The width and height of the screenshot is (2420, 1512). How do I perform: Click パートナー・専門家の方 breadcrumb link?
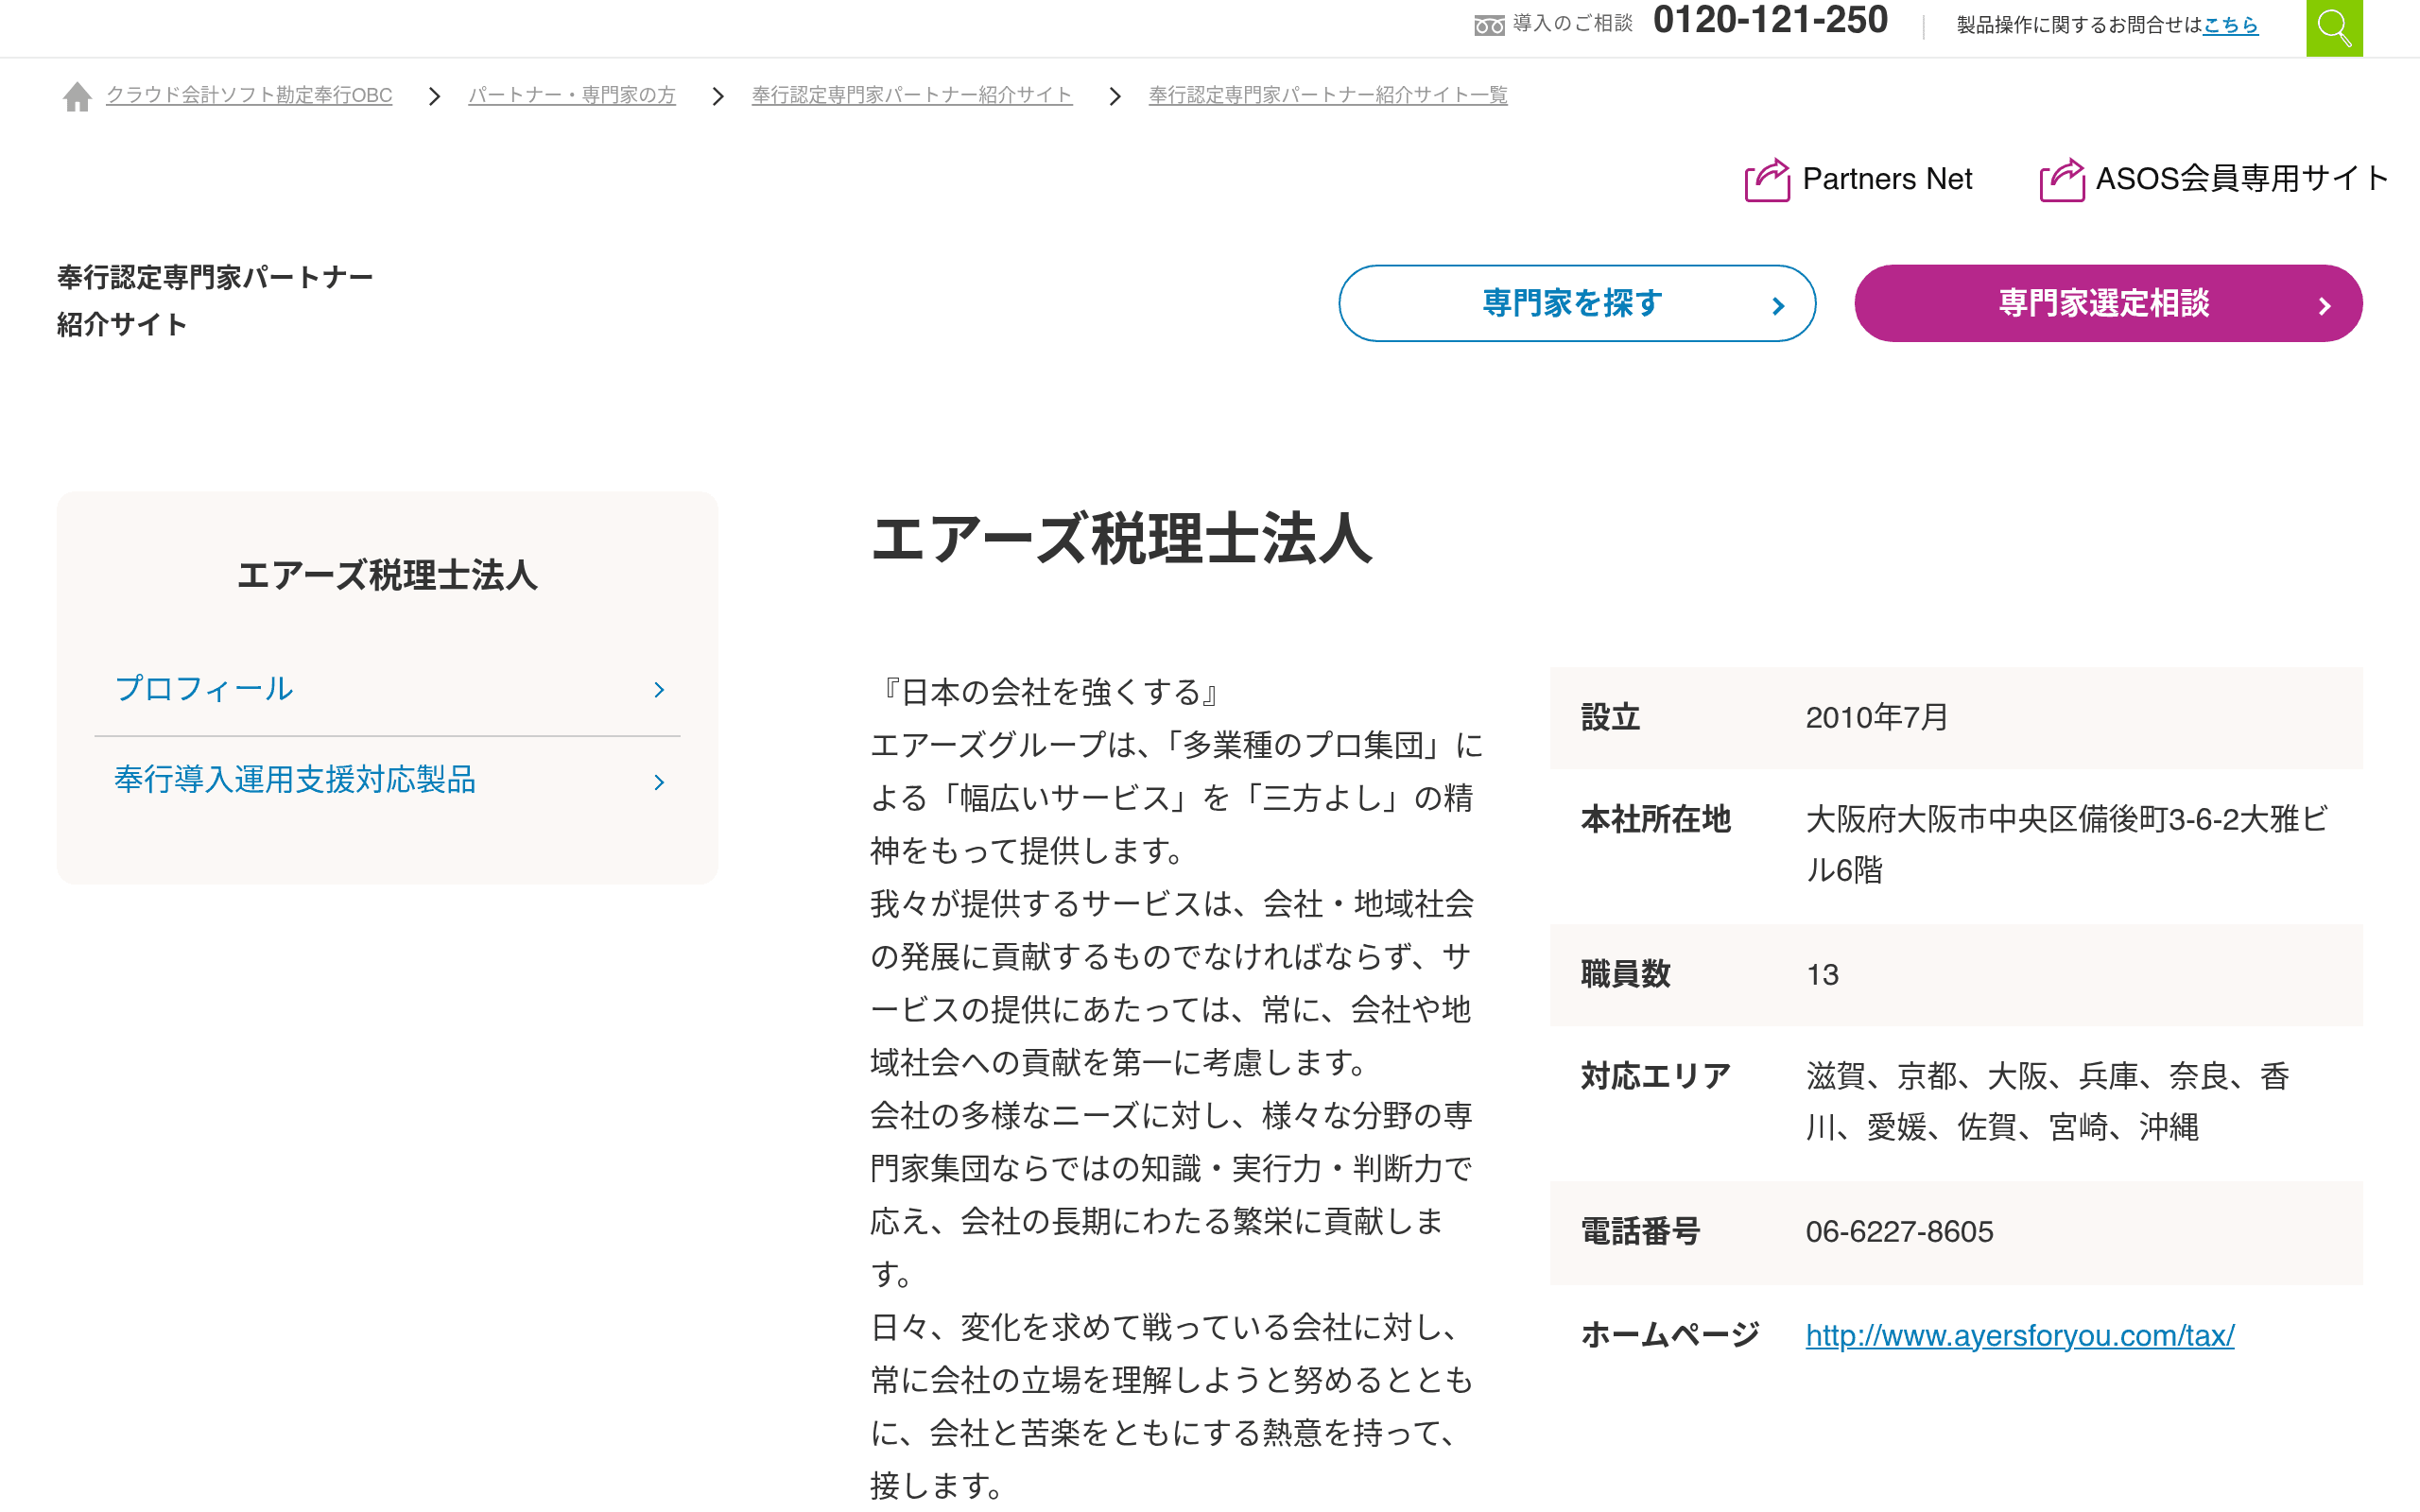[571, 95]
